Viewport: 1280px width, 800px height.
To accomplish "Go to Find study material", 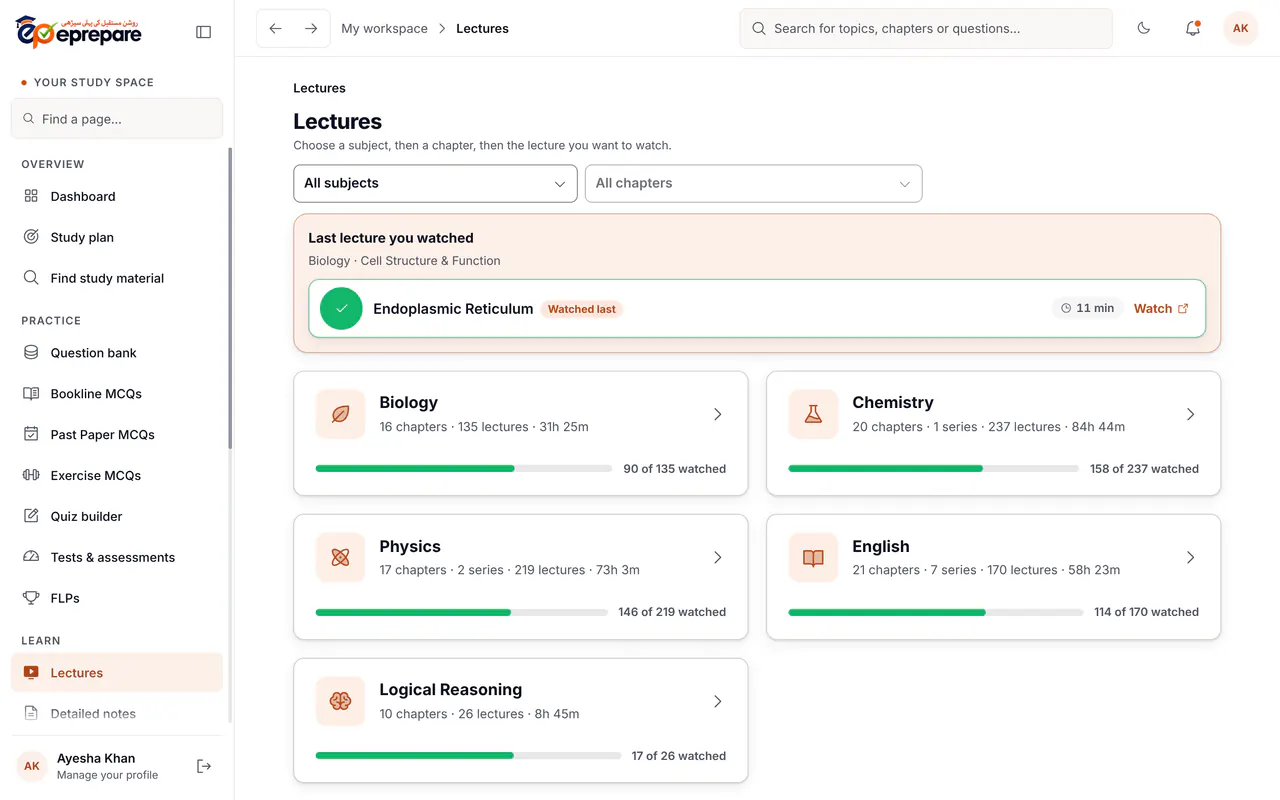I will click(x=117, y=278).
